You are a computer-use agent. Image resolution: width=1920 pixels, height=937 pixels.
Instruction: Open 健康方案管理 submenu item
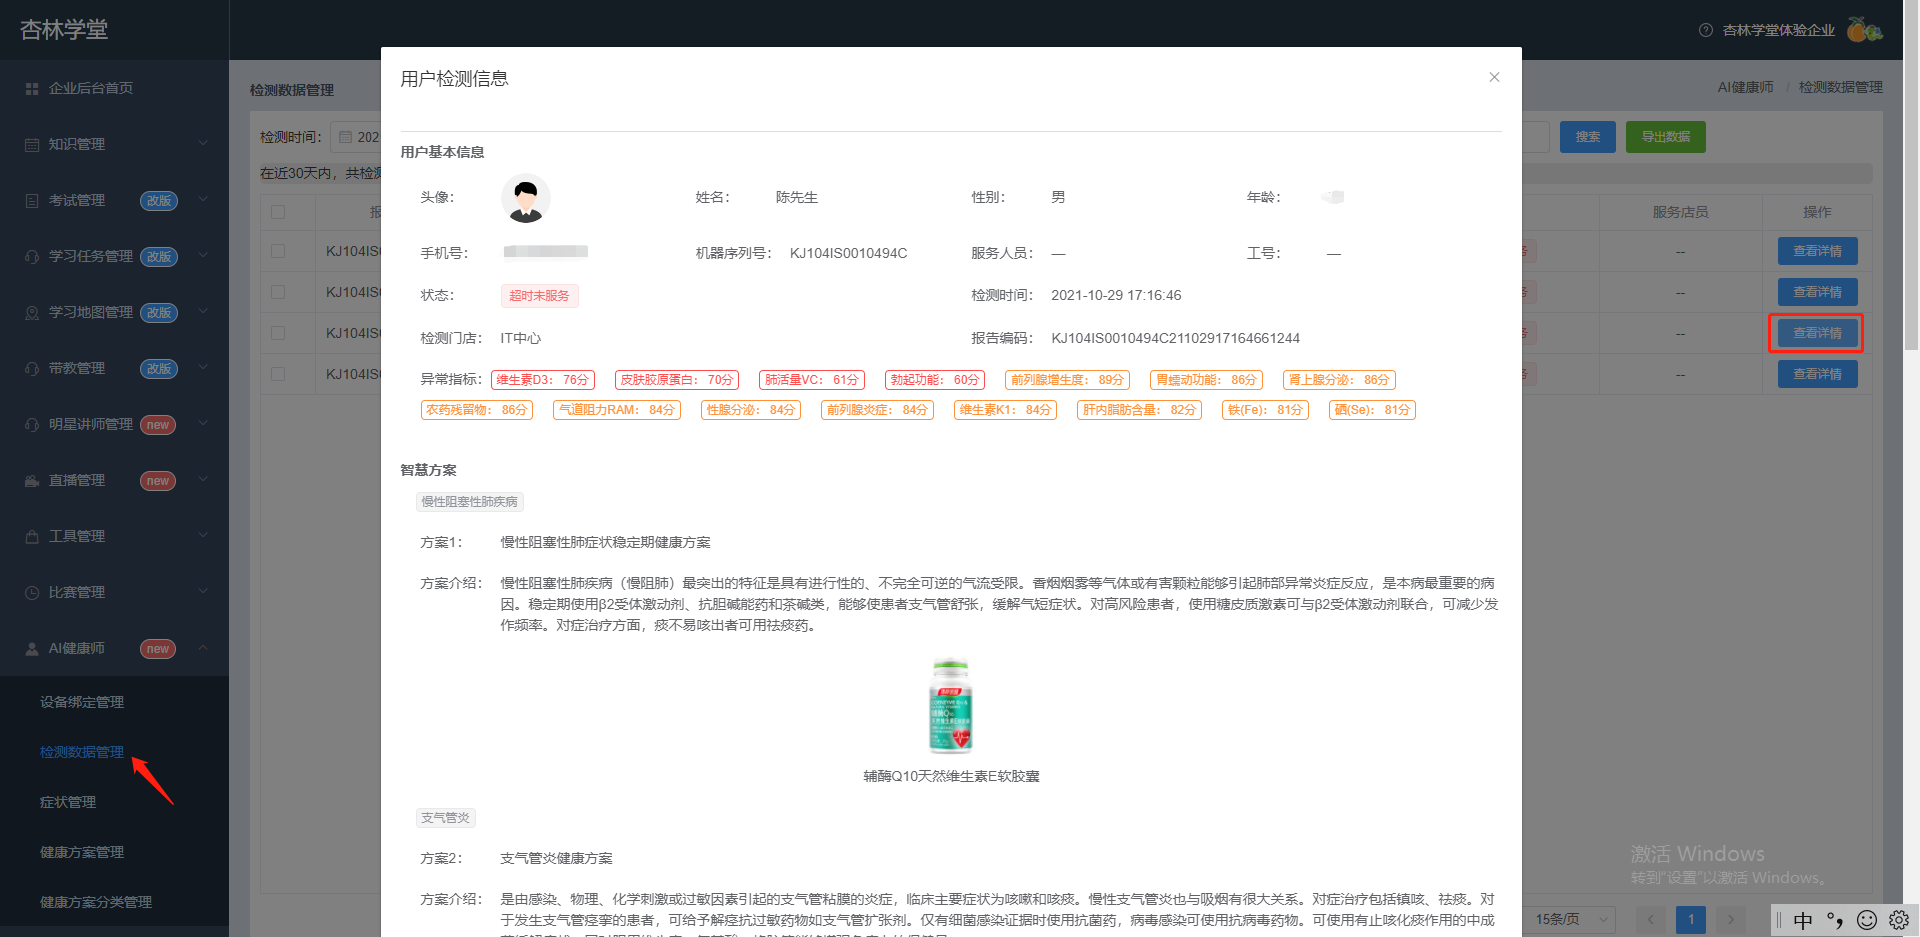82,852
